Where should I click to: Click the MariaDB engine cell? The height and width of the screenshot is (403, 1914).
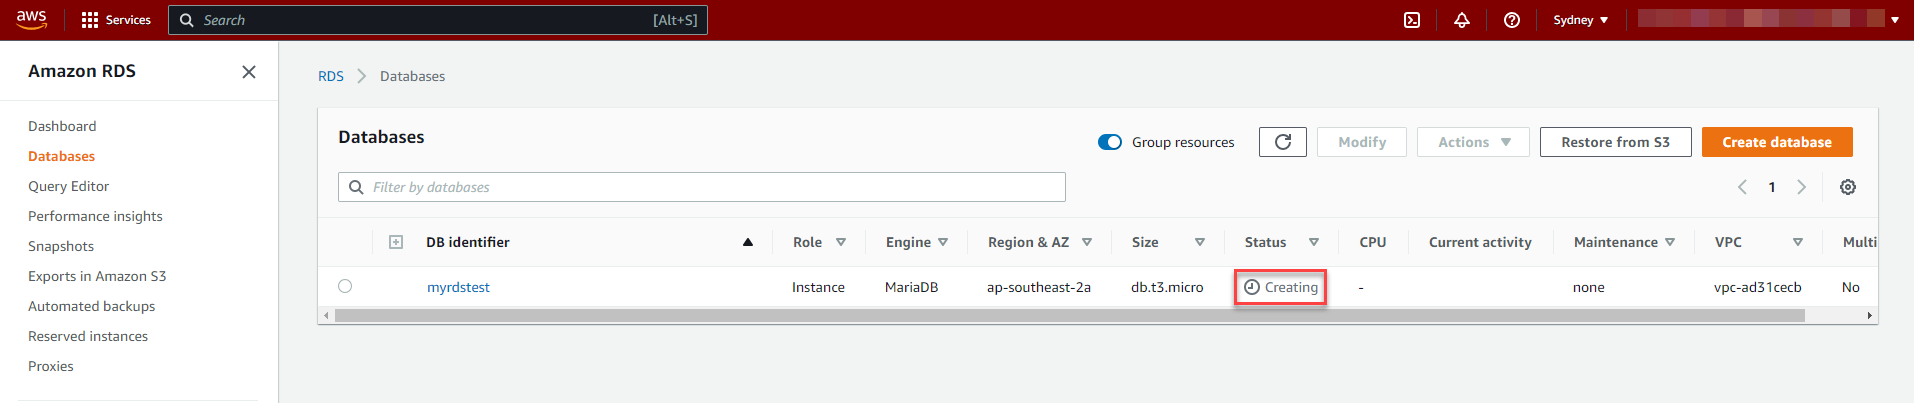(x=911, y=287)
